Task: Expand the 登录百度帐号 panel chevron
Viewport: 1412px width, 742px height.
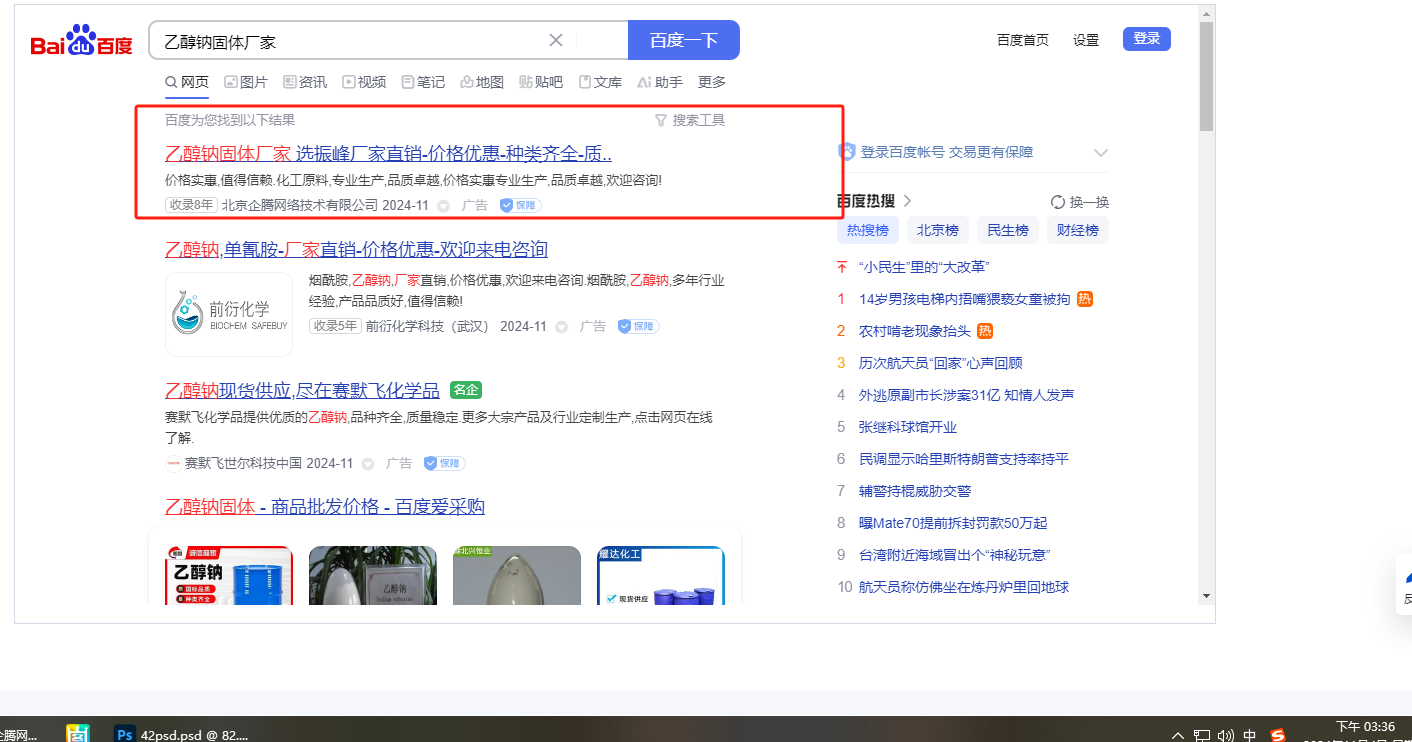Action: [1101, 153]
